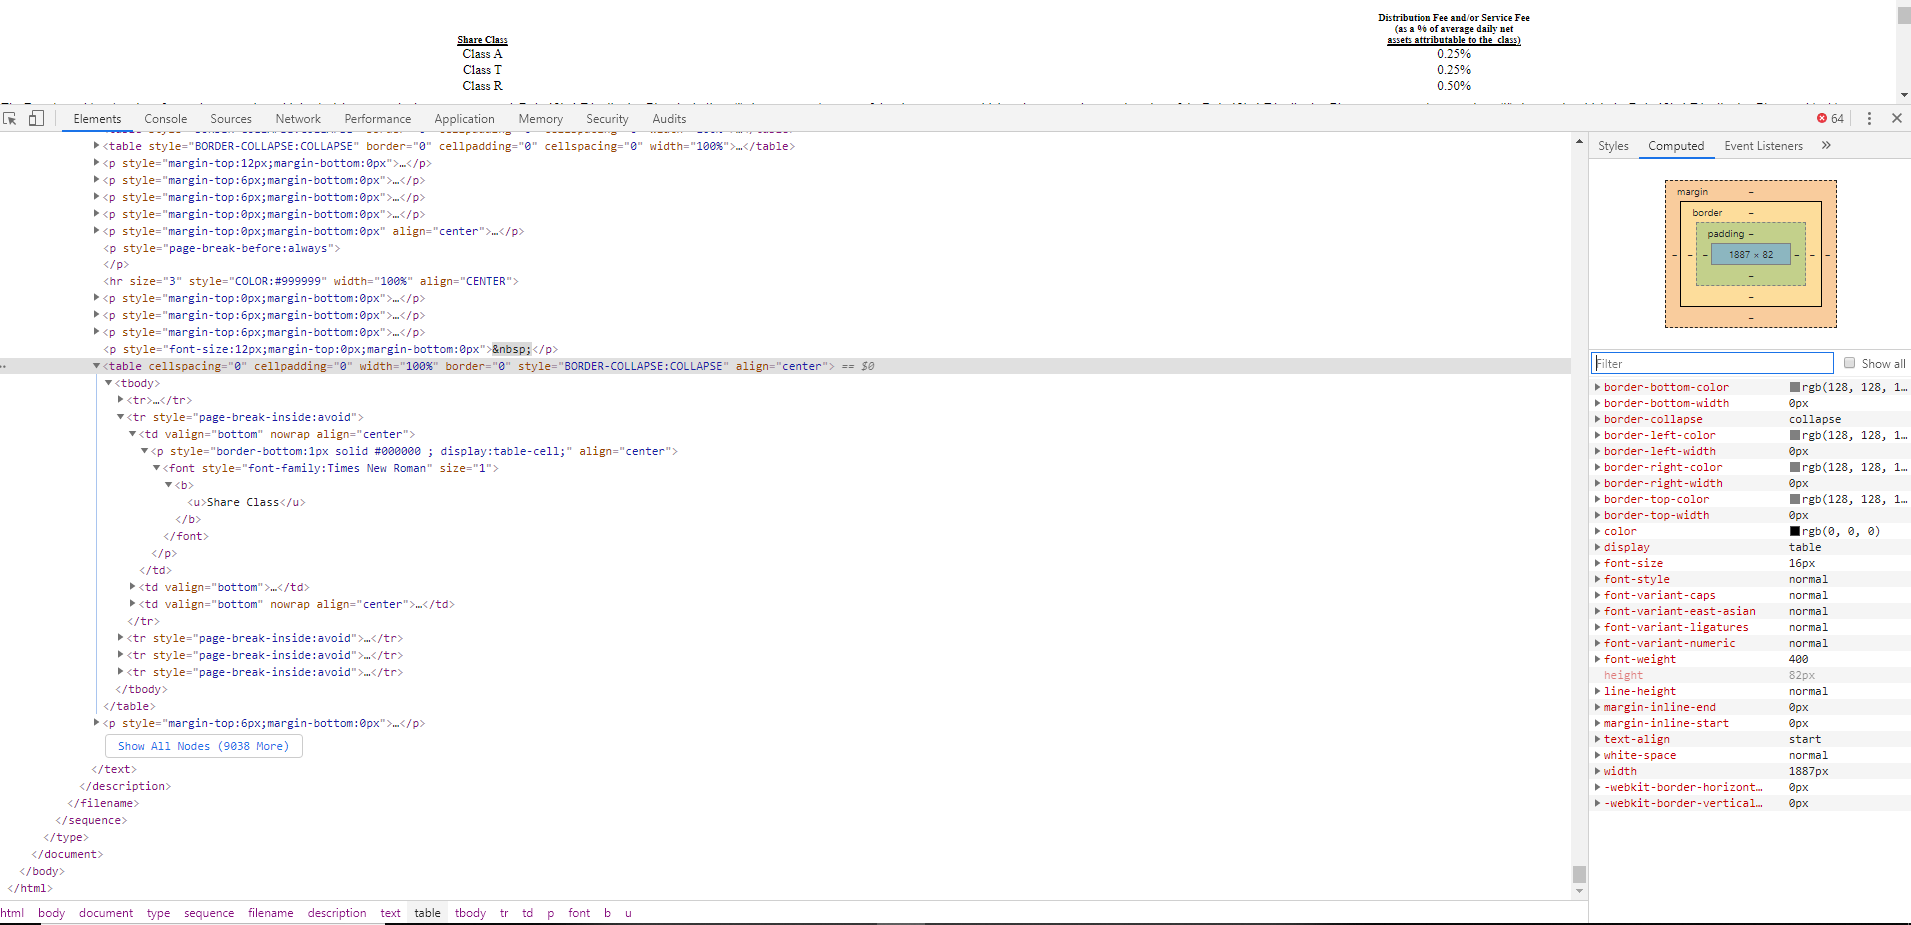Open the error count indicator showing 64
Image resolution: width=1911 pixels, height=925 pixels.
pos(1830,118)
